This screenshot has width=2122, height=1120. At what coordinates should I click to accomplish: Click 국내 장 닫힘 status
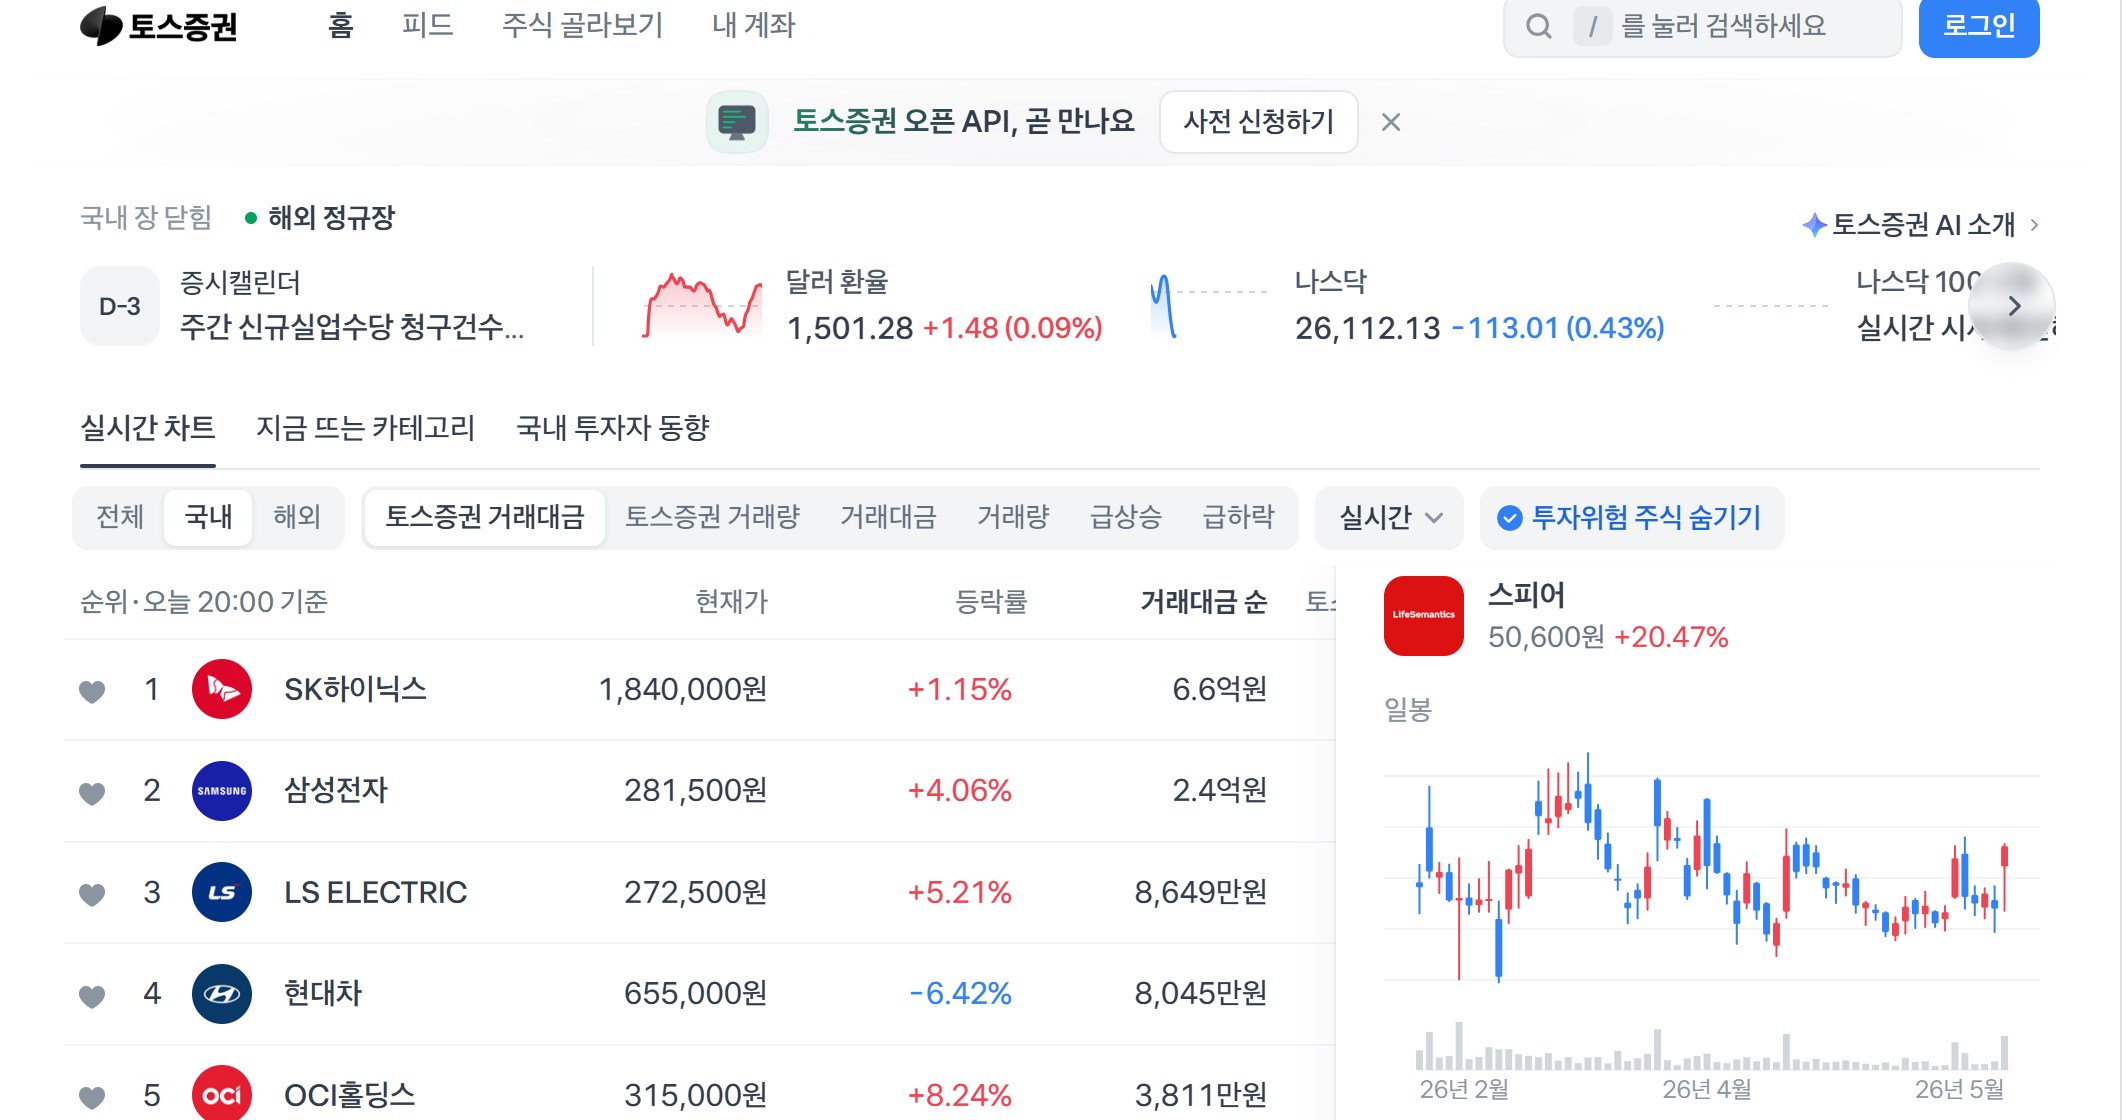point(146,218)
